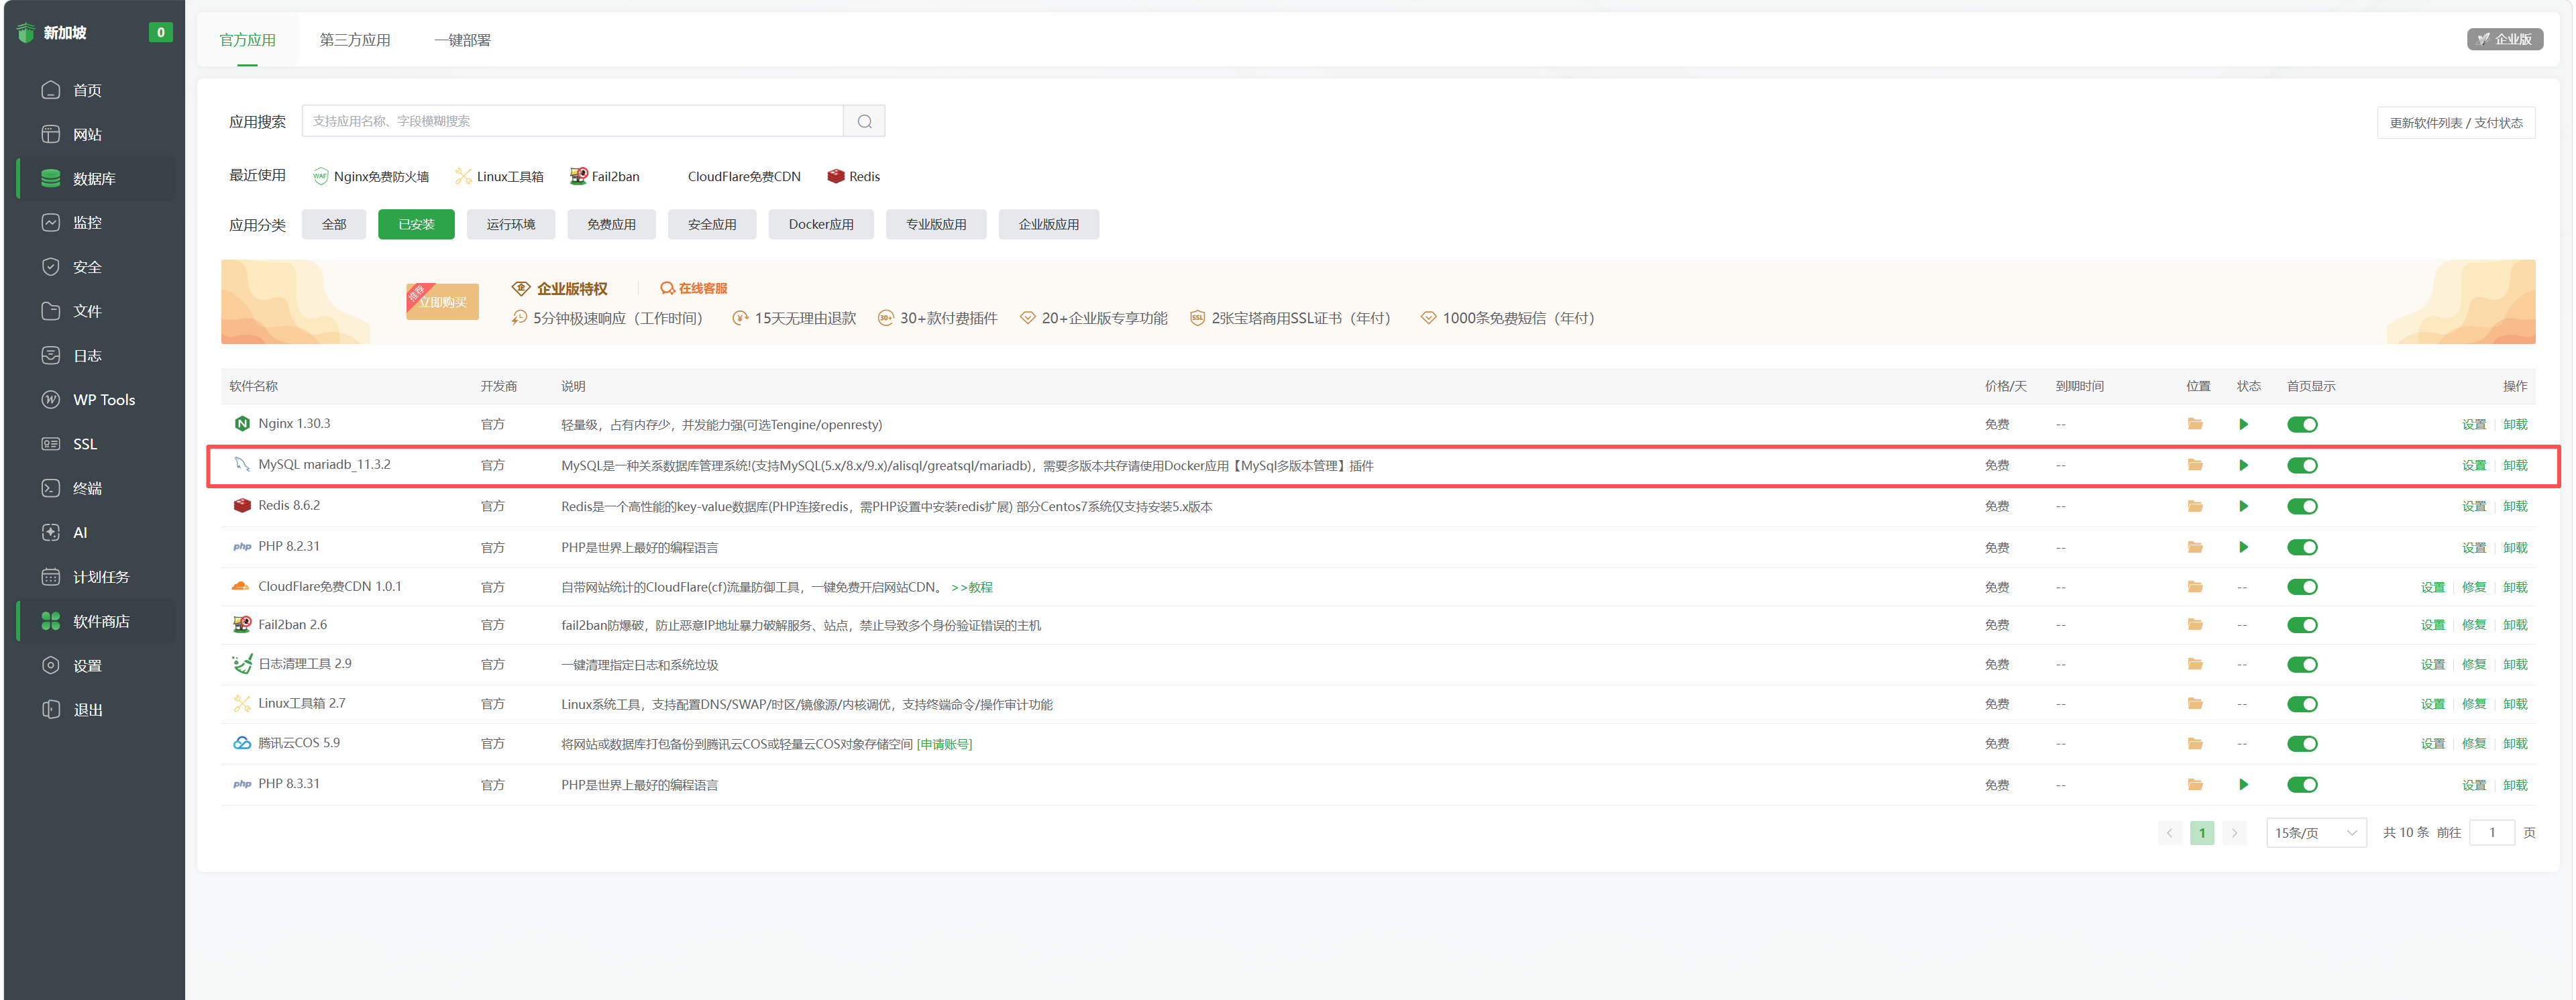The image size is (2576, 1000).
Task: Open MySQL mariadb folder location icon
Action: click(2195, 465)
